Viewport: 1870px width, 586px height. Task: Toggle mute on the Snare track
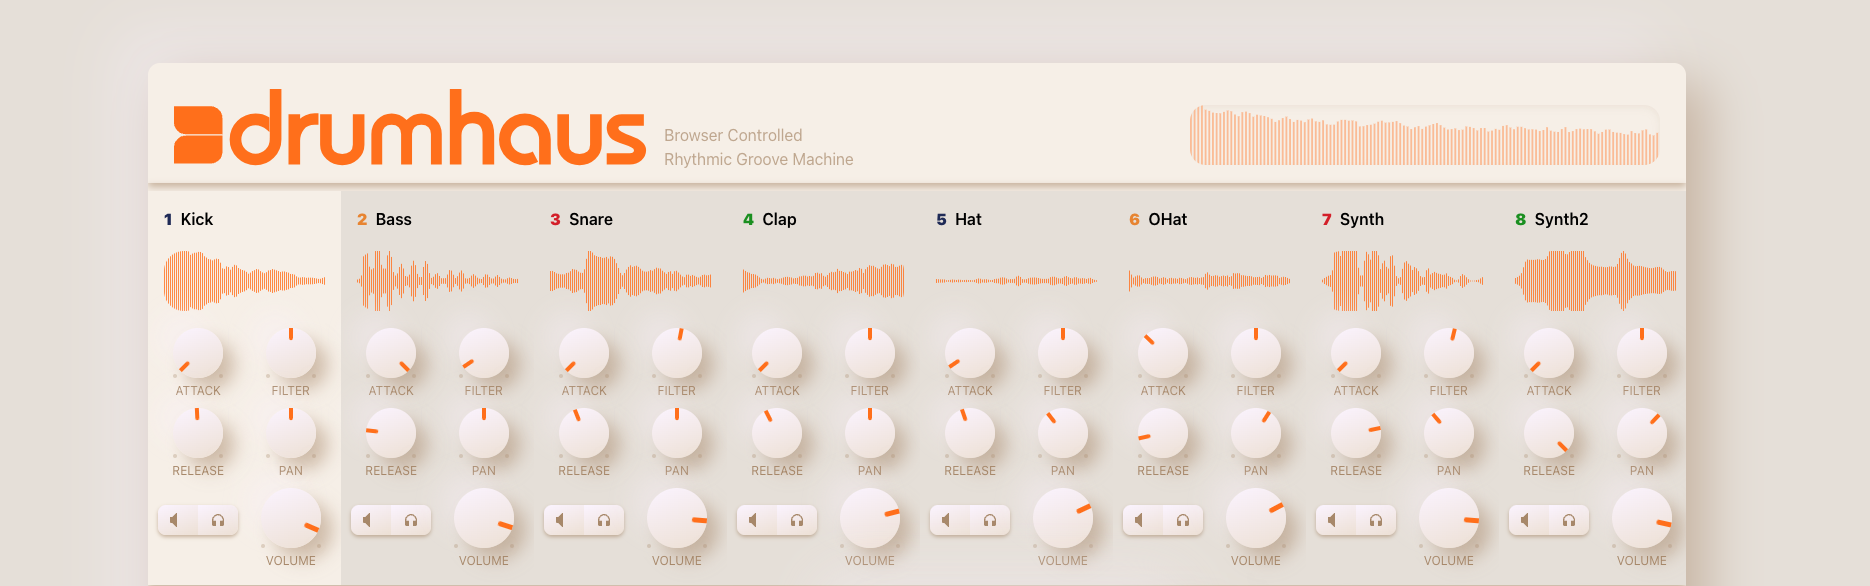tap(563, 520)
